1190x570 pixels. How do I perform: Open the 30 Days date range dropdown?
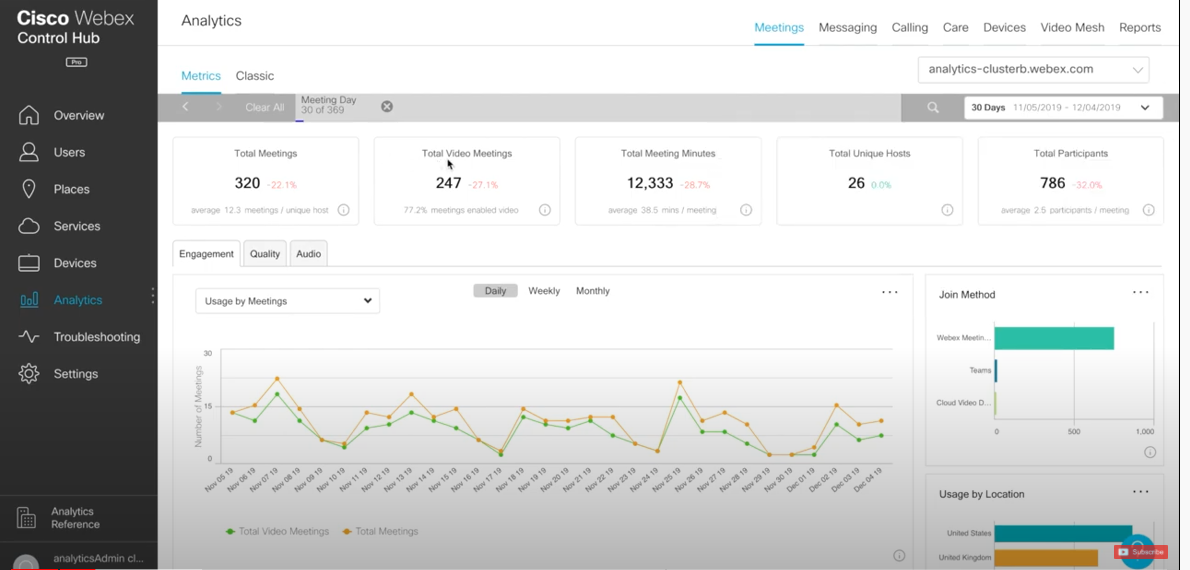point(1063,107)
